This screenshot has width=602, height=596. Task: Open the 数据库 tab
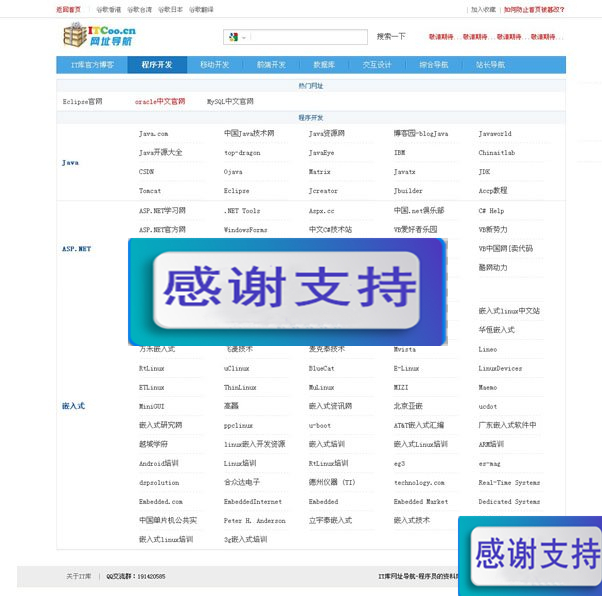(x=324, y=65)
